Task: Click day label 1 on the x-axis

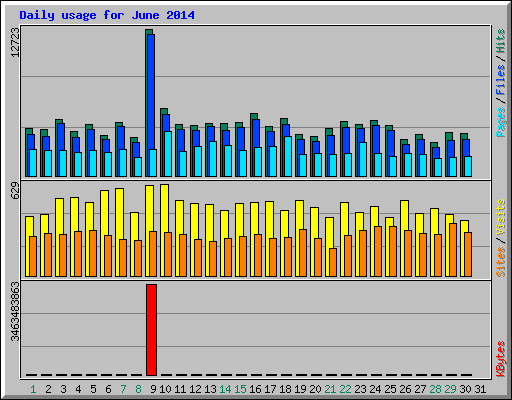Action: tap(33, 389)
